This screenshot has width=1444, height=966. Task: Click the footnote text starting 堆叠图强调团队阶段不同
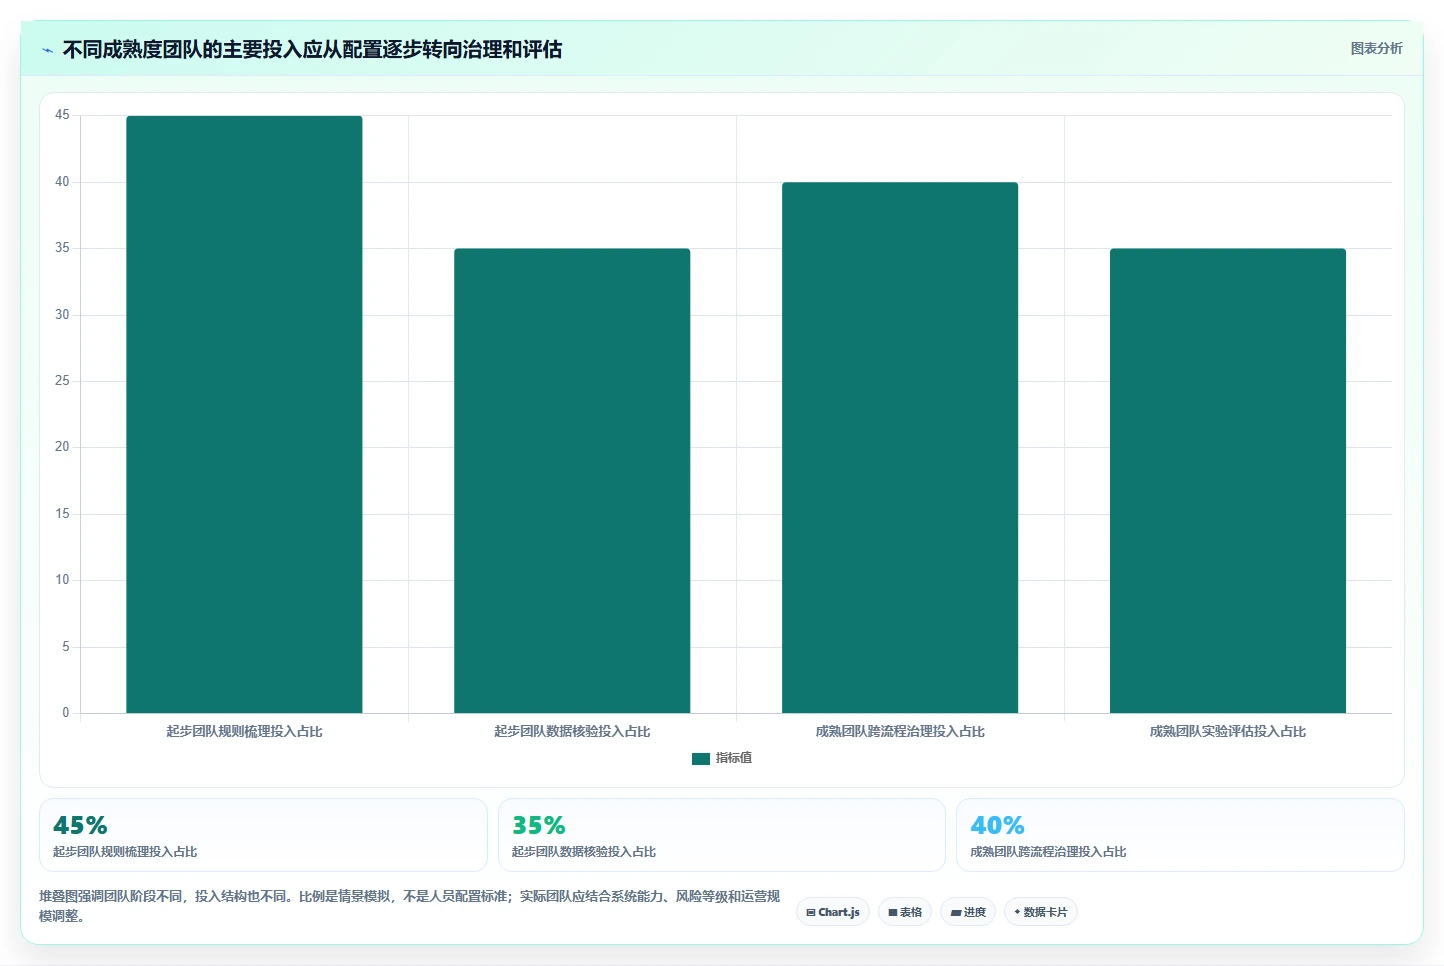pos(409,906)
